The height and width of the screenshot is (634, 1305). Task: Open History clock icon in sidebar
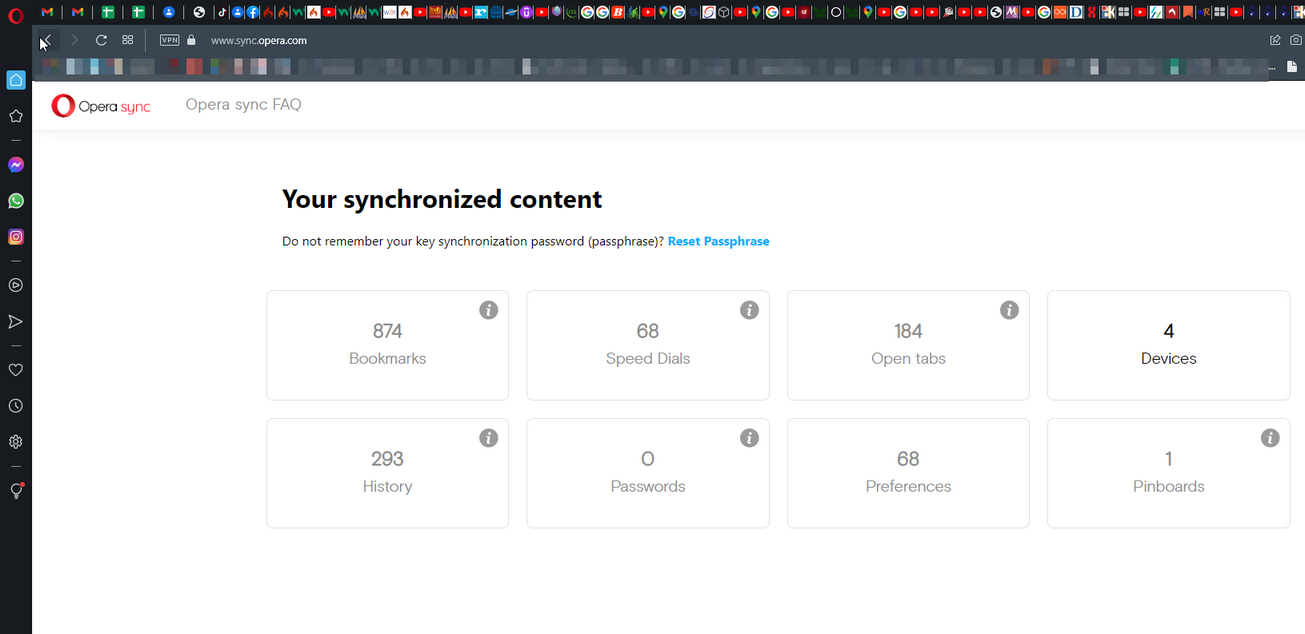click(16, 406)
